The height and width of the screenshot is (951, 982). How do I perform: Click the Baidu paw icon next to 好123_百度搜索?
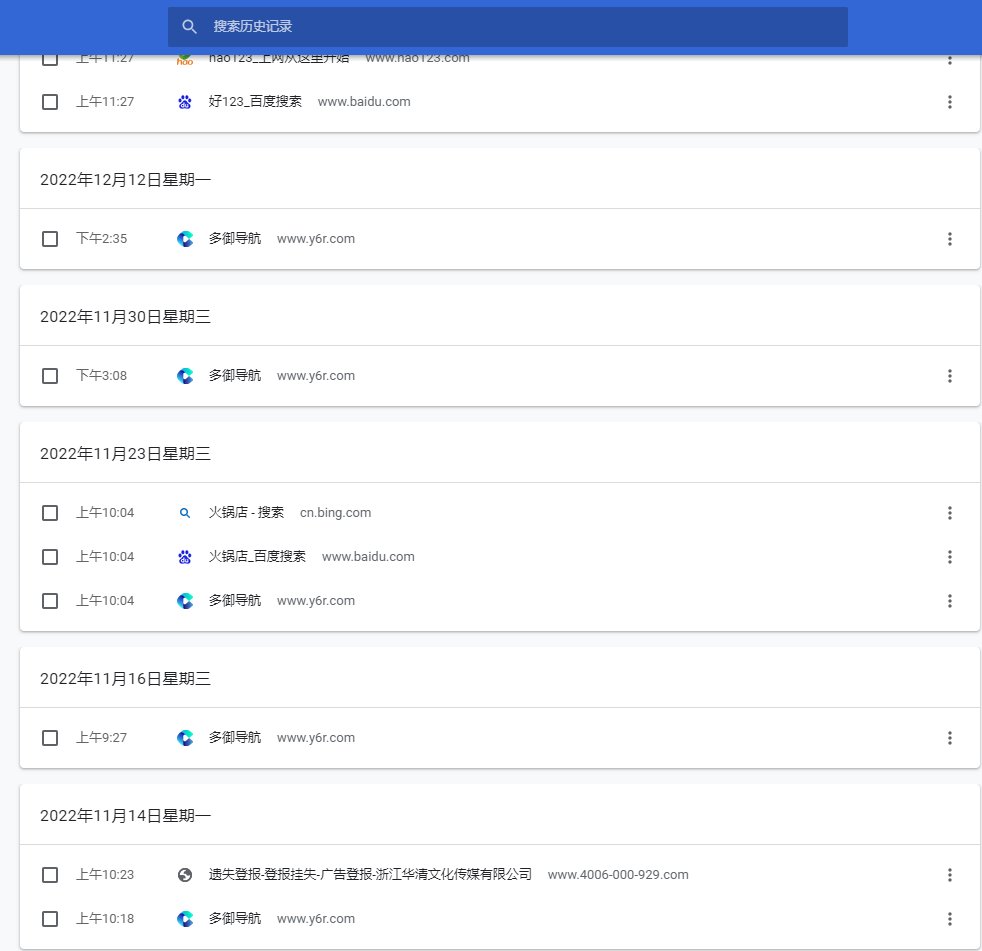pos(184,101)
